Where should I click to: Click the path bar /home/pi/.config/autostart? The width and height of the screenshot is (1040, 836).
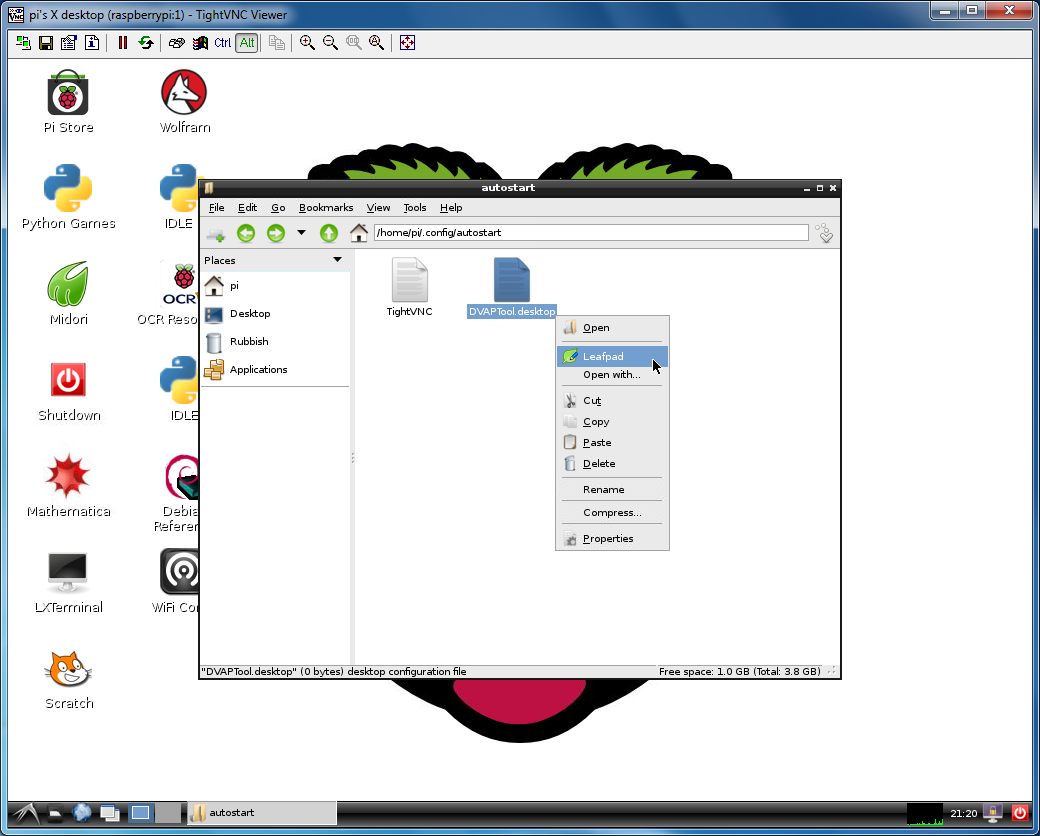pyautogui.click(x=591, y=232)
